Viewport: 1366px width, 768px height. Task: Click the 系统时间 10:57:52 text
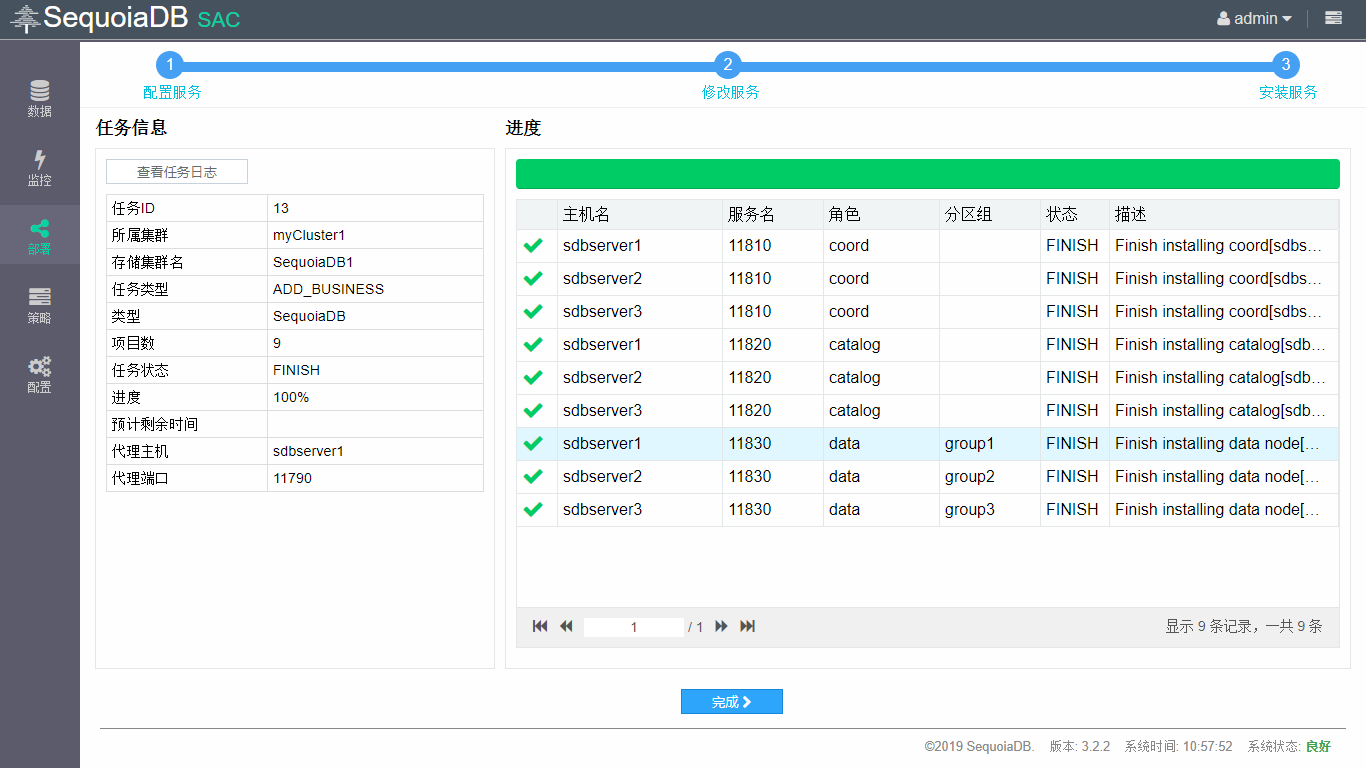[x=1178, y=746]
